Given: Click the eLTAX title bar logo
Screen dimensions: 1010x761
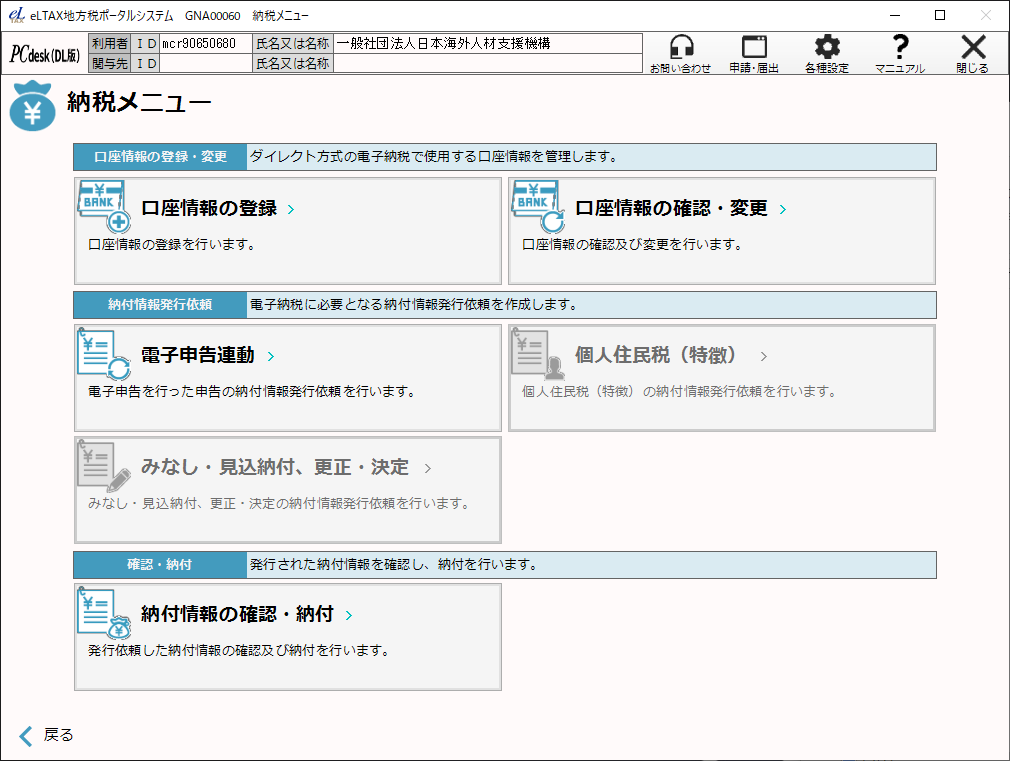Looking at the screenshot, I should pyautogui.click(x=17, y=15).
